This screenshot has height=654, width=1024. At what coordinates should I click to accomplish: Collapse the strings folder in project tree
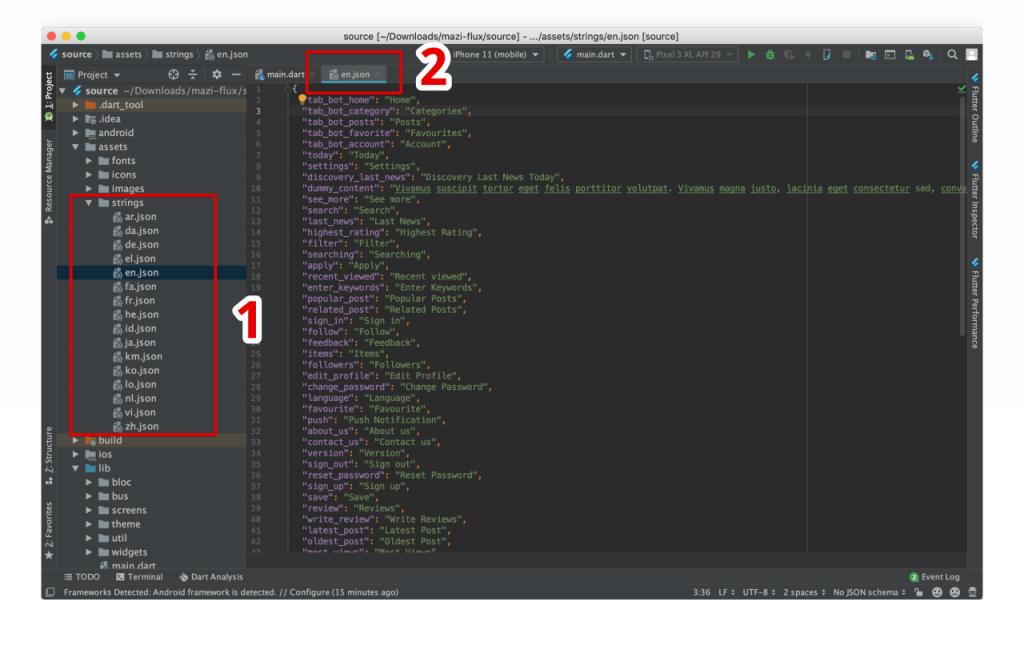click(90, 203)
